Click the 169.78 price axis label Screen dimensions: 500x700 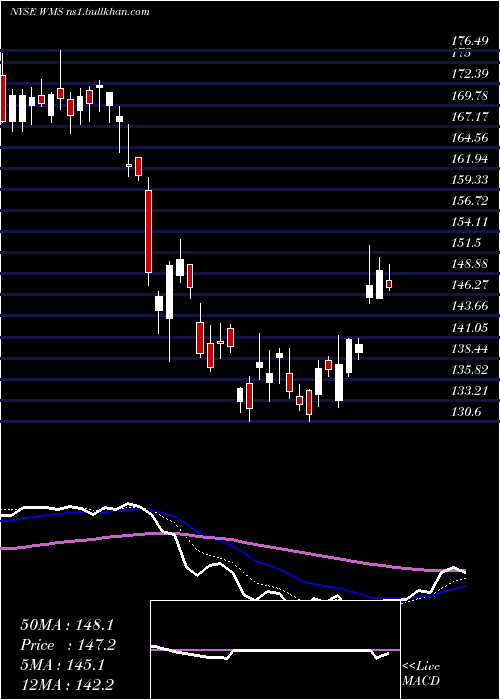pyautogui.click(x=470, y=95)
